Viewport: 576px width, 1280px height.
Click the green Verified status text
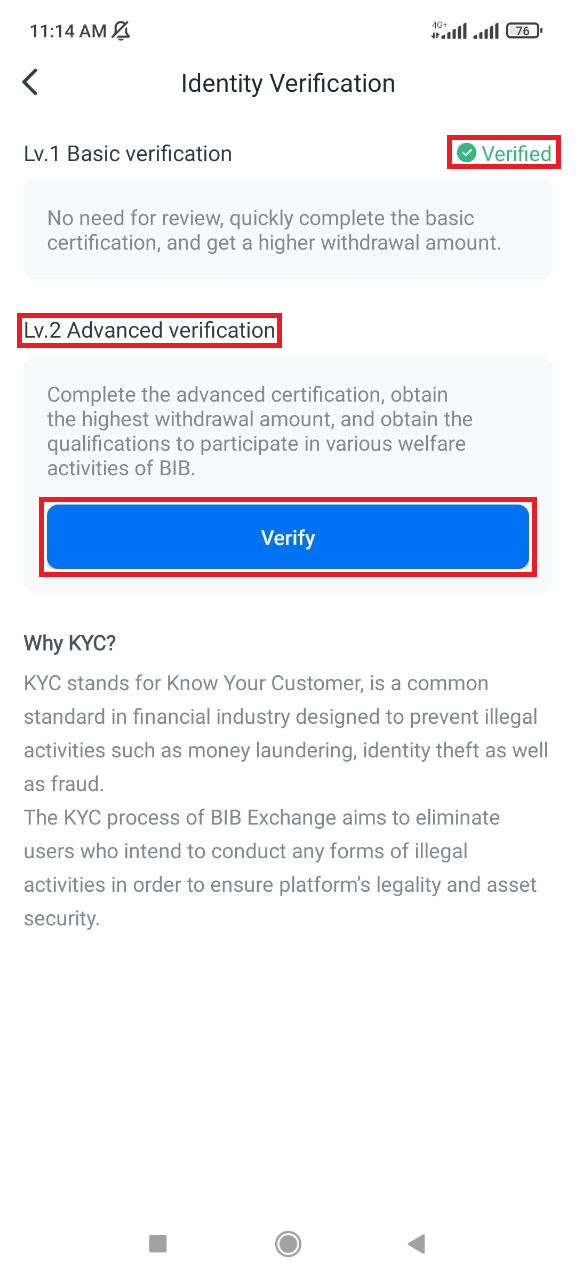coord(516,153)
